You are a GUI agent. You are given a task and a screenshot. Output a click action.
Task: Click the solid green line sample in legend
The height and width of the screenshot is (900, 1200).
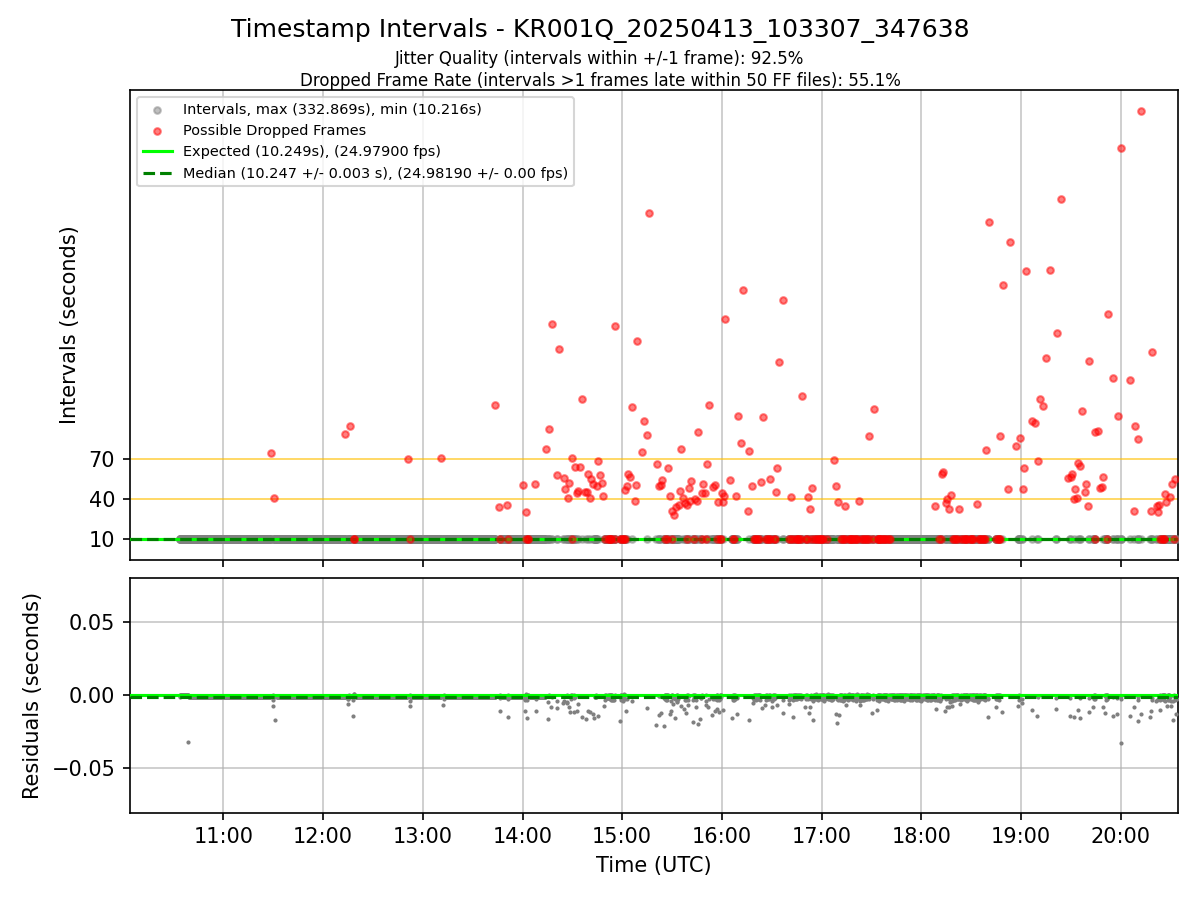(156, 152)
